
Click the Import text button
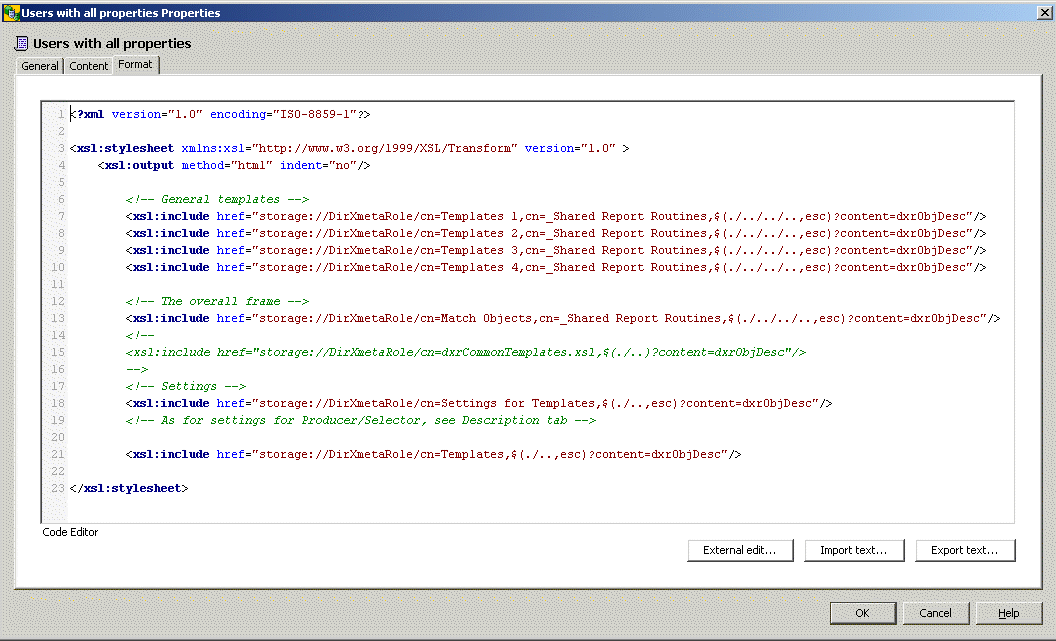[x=854, y=550]
